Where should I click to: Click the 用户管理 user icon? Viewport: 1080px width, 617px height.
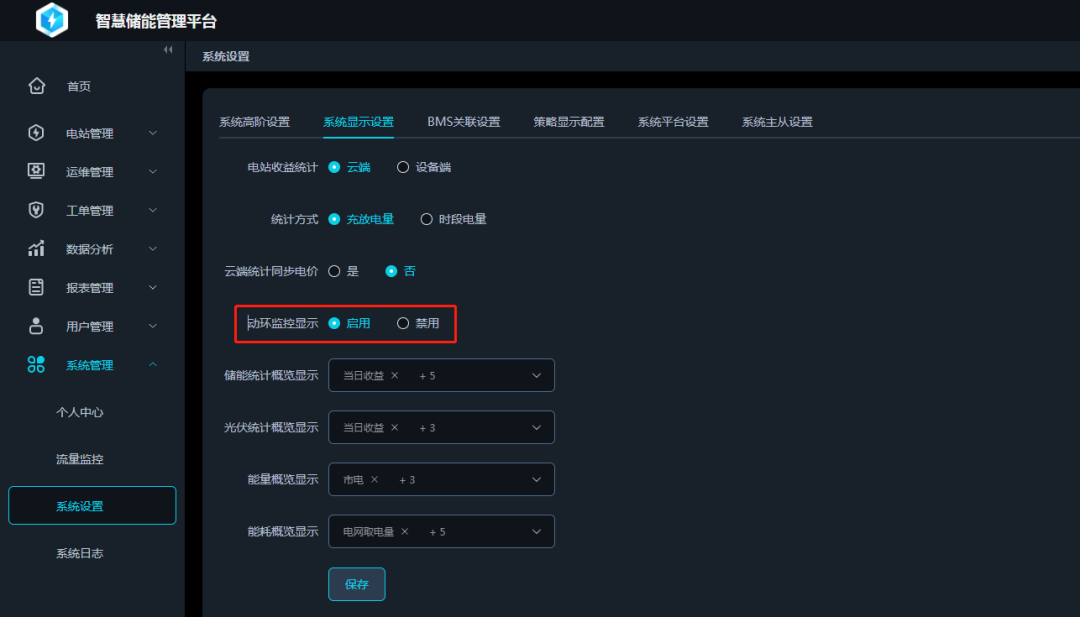click(36, 326)
